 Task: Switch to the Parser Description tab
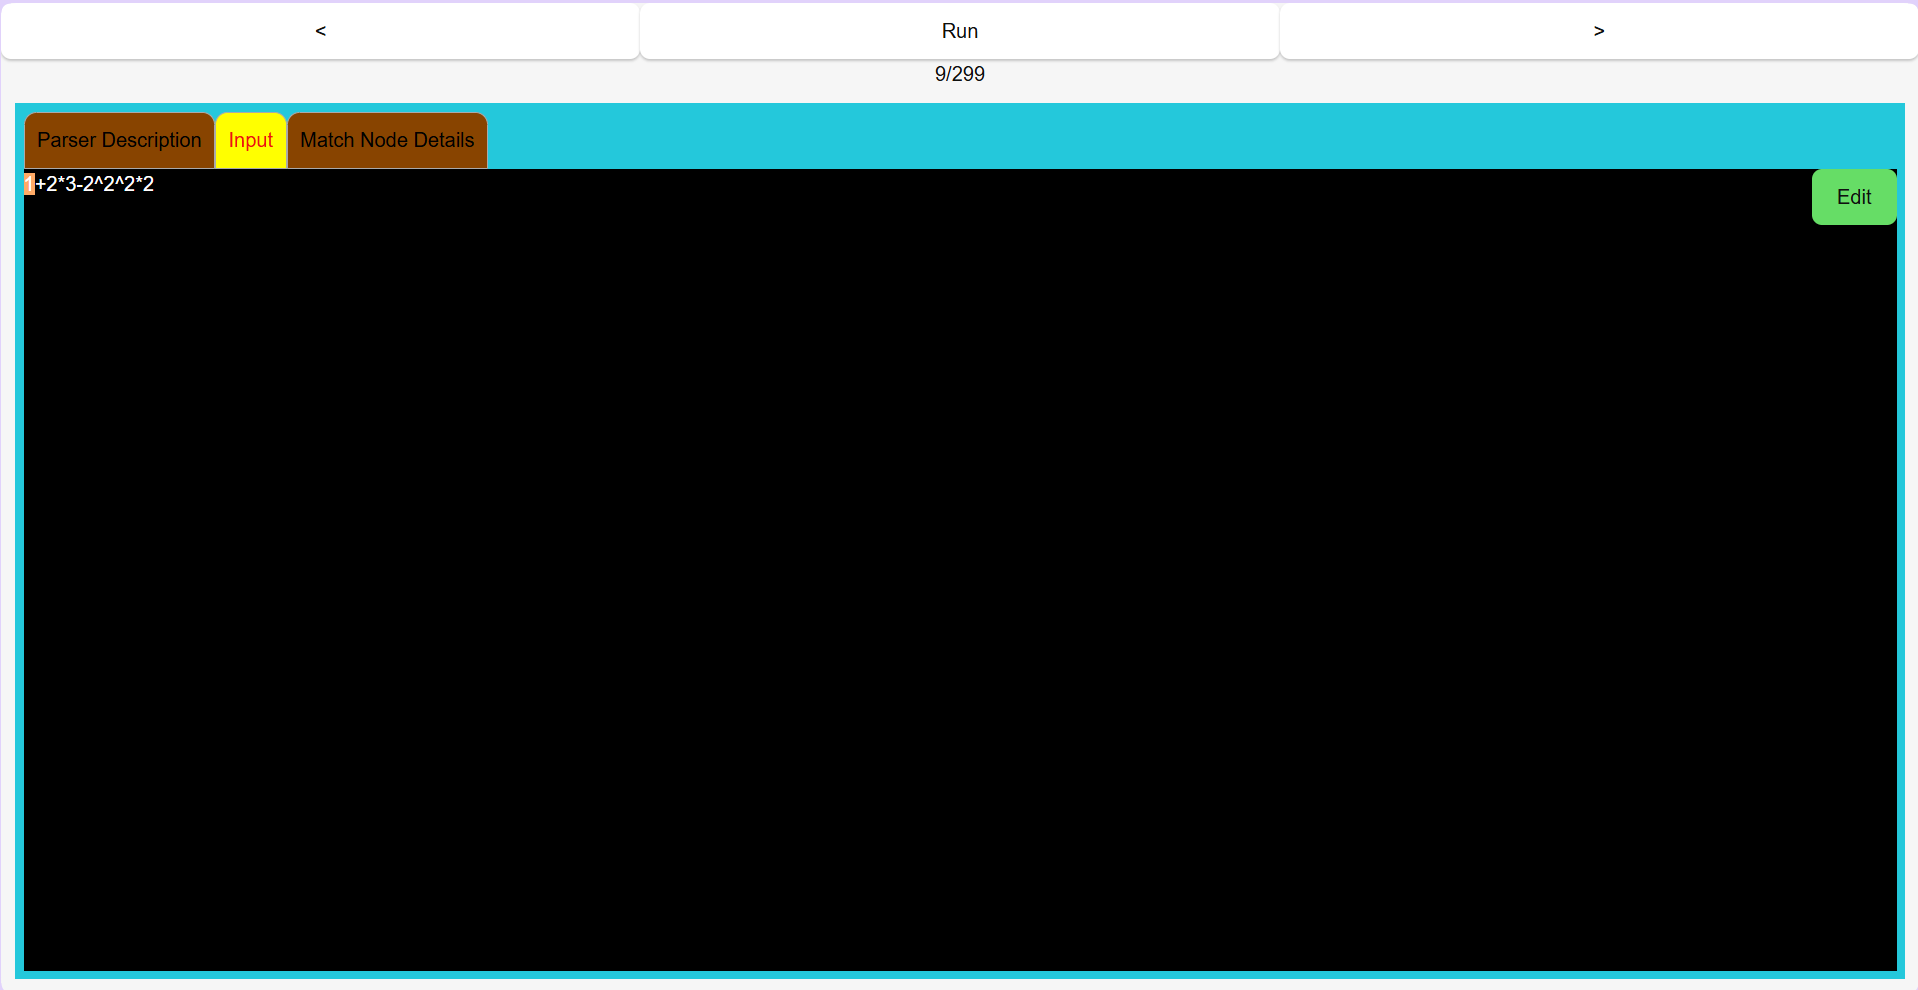point(118,140)
